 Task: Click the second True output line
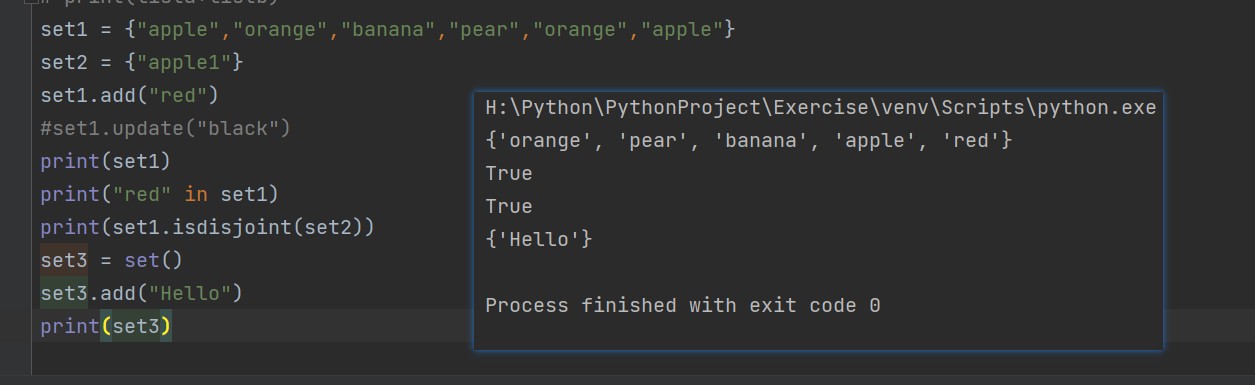(509, 206)
